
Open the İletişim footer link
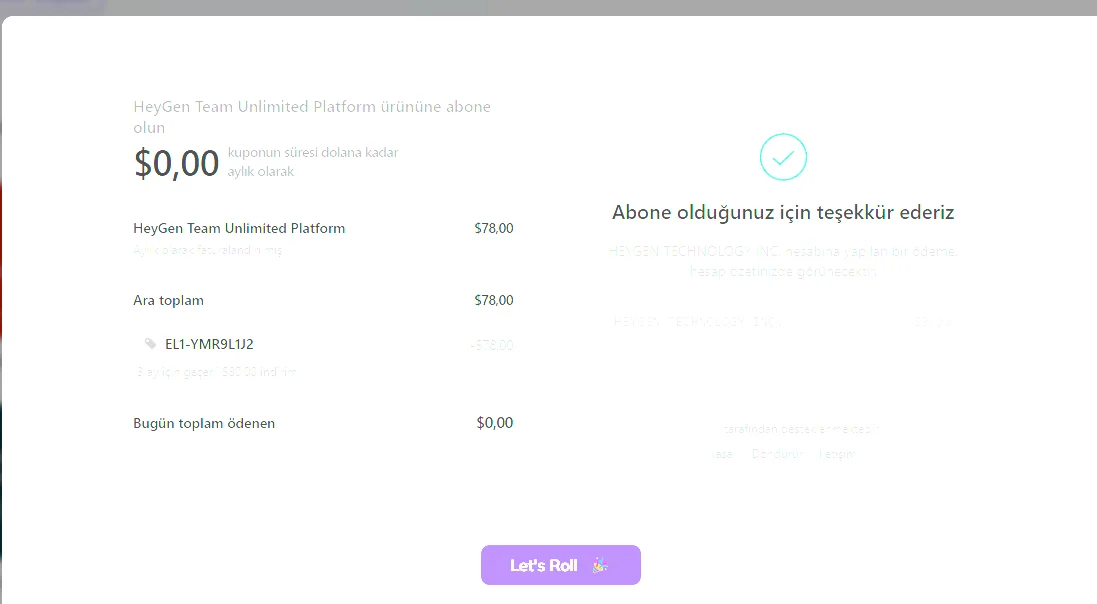coord(836,454)
